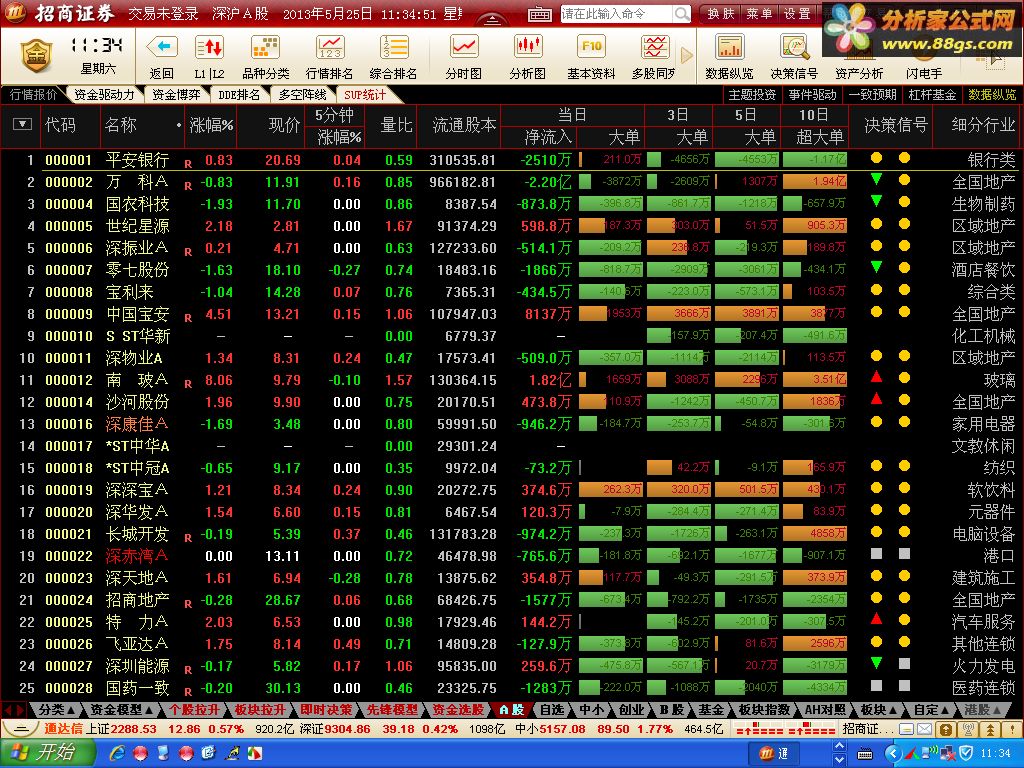The width and height of the screenshot is (1024, 768).
Task: Open 基本资料 F10 icon
Action: tap(591, 47)
